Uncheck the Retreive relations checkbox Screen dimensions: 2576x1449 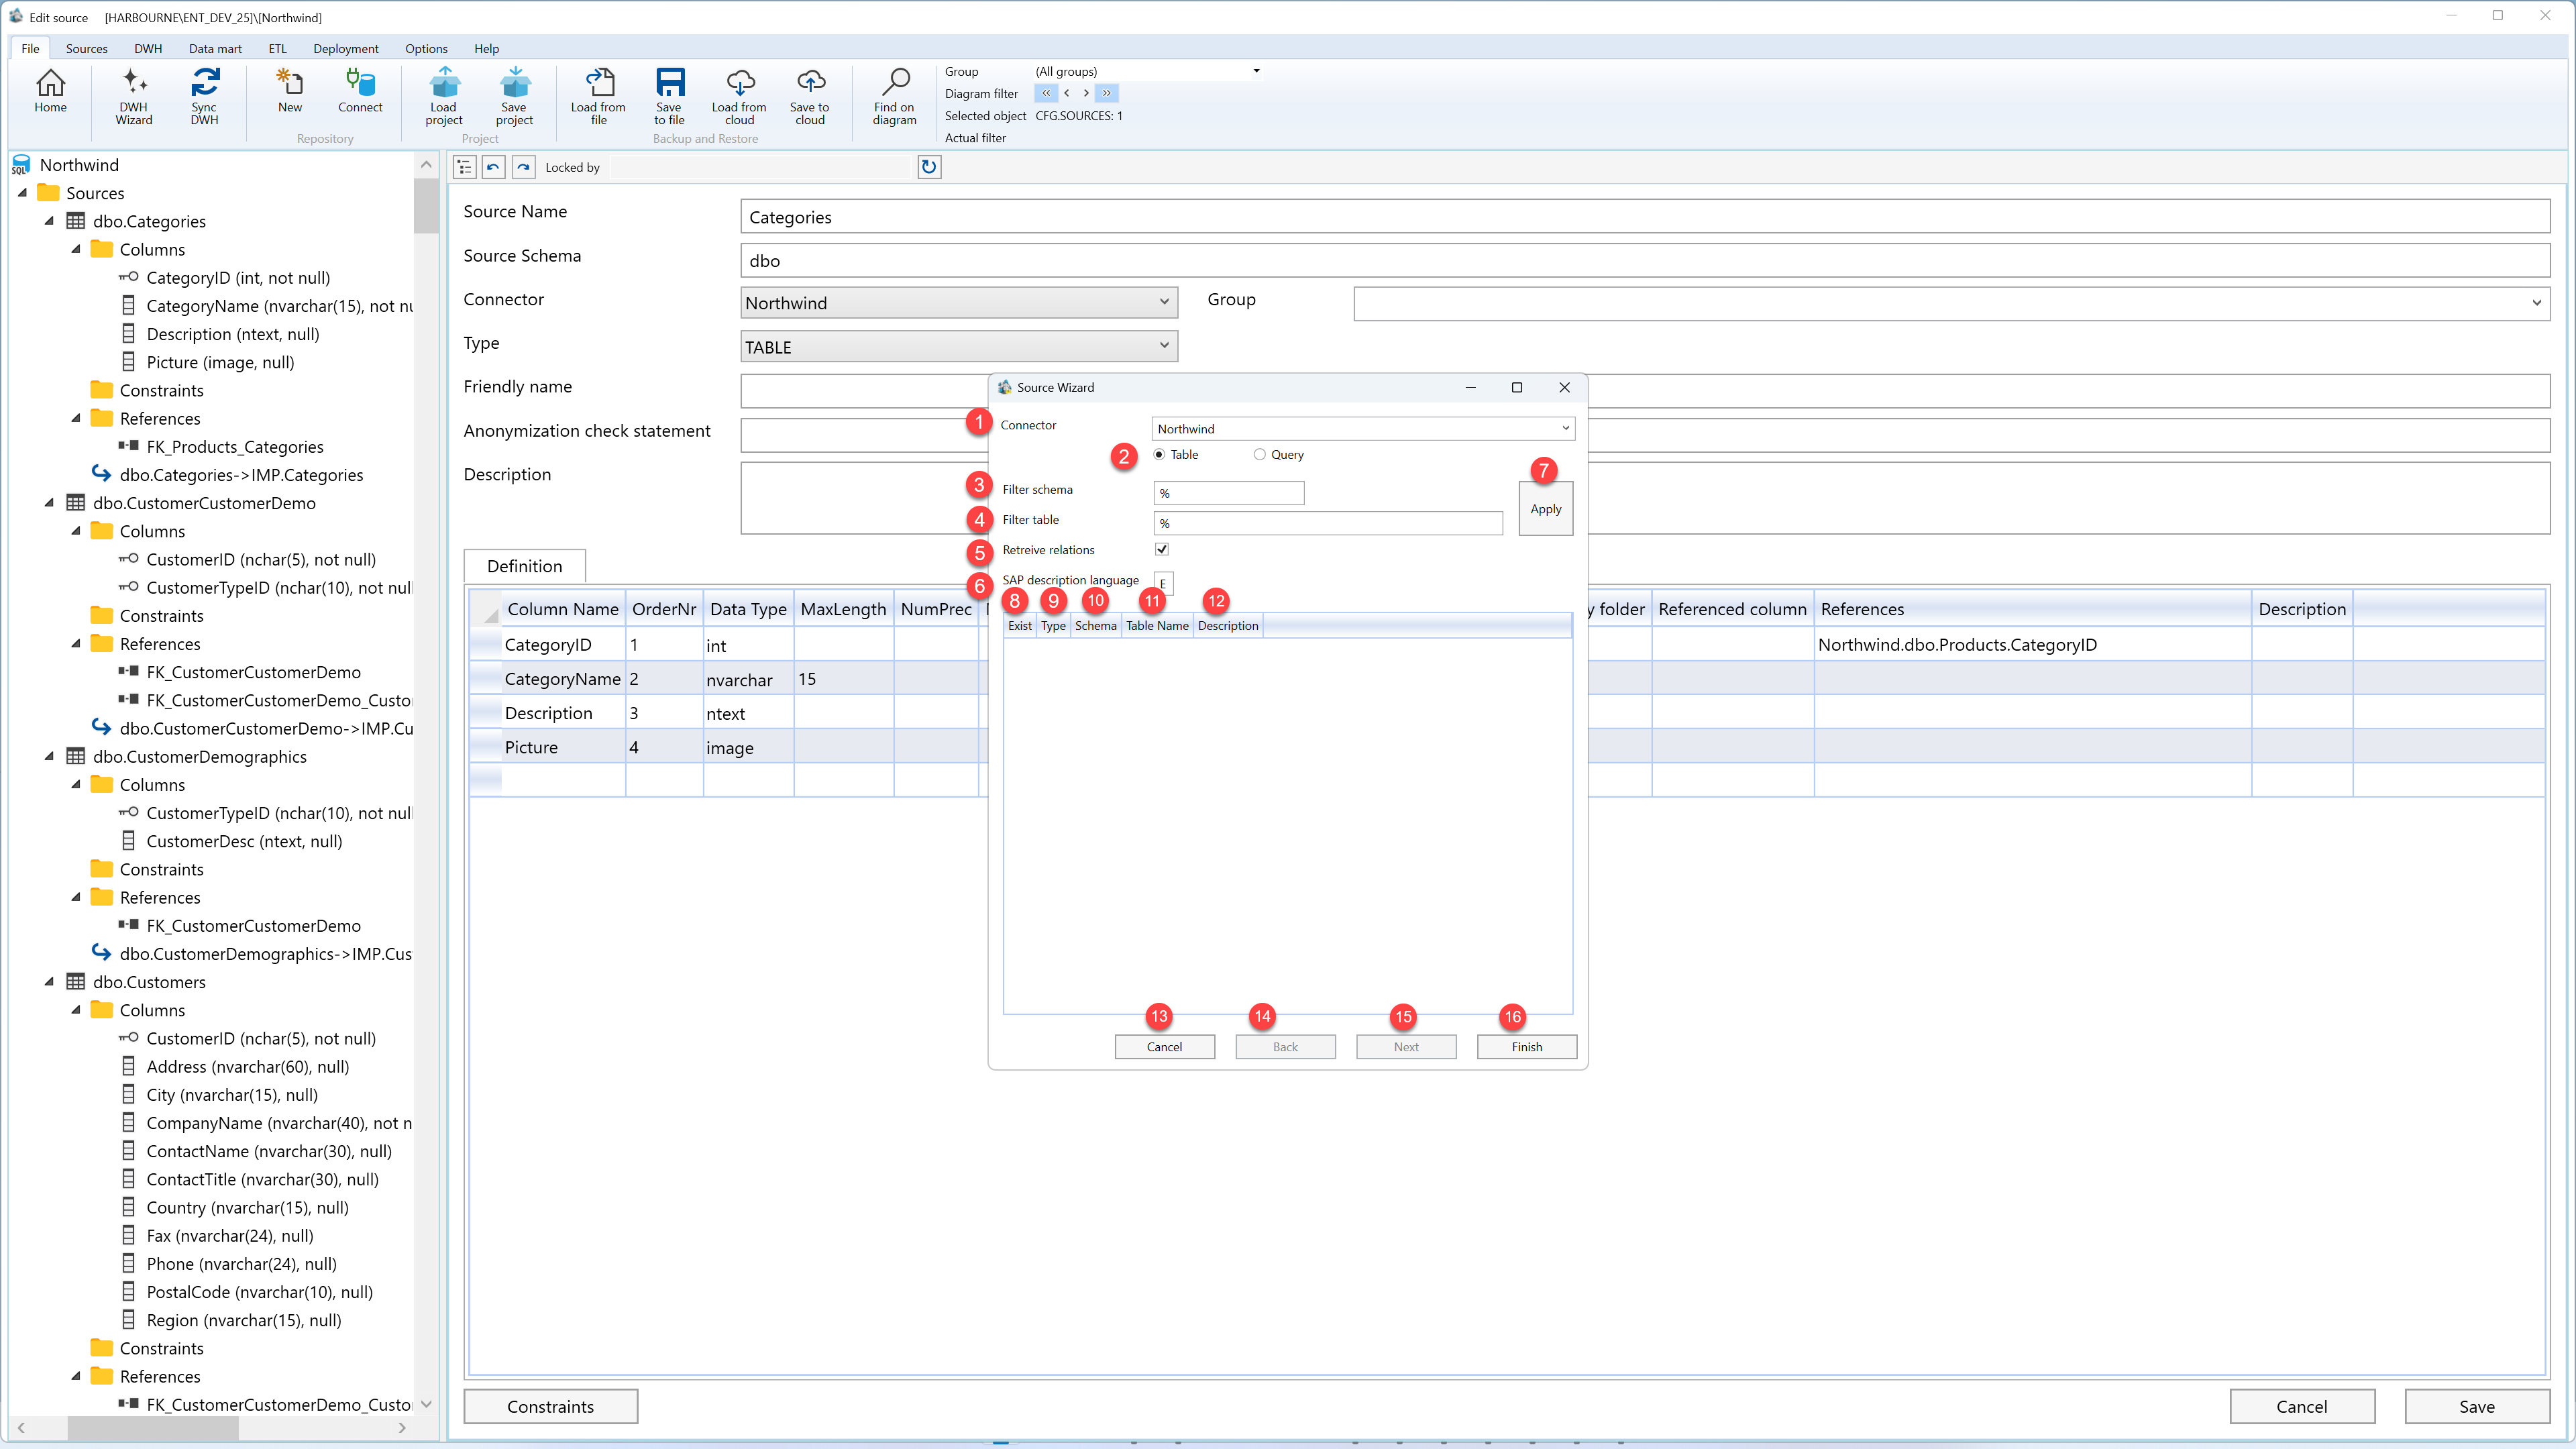pyautogui.click(x=1162, y=549)
